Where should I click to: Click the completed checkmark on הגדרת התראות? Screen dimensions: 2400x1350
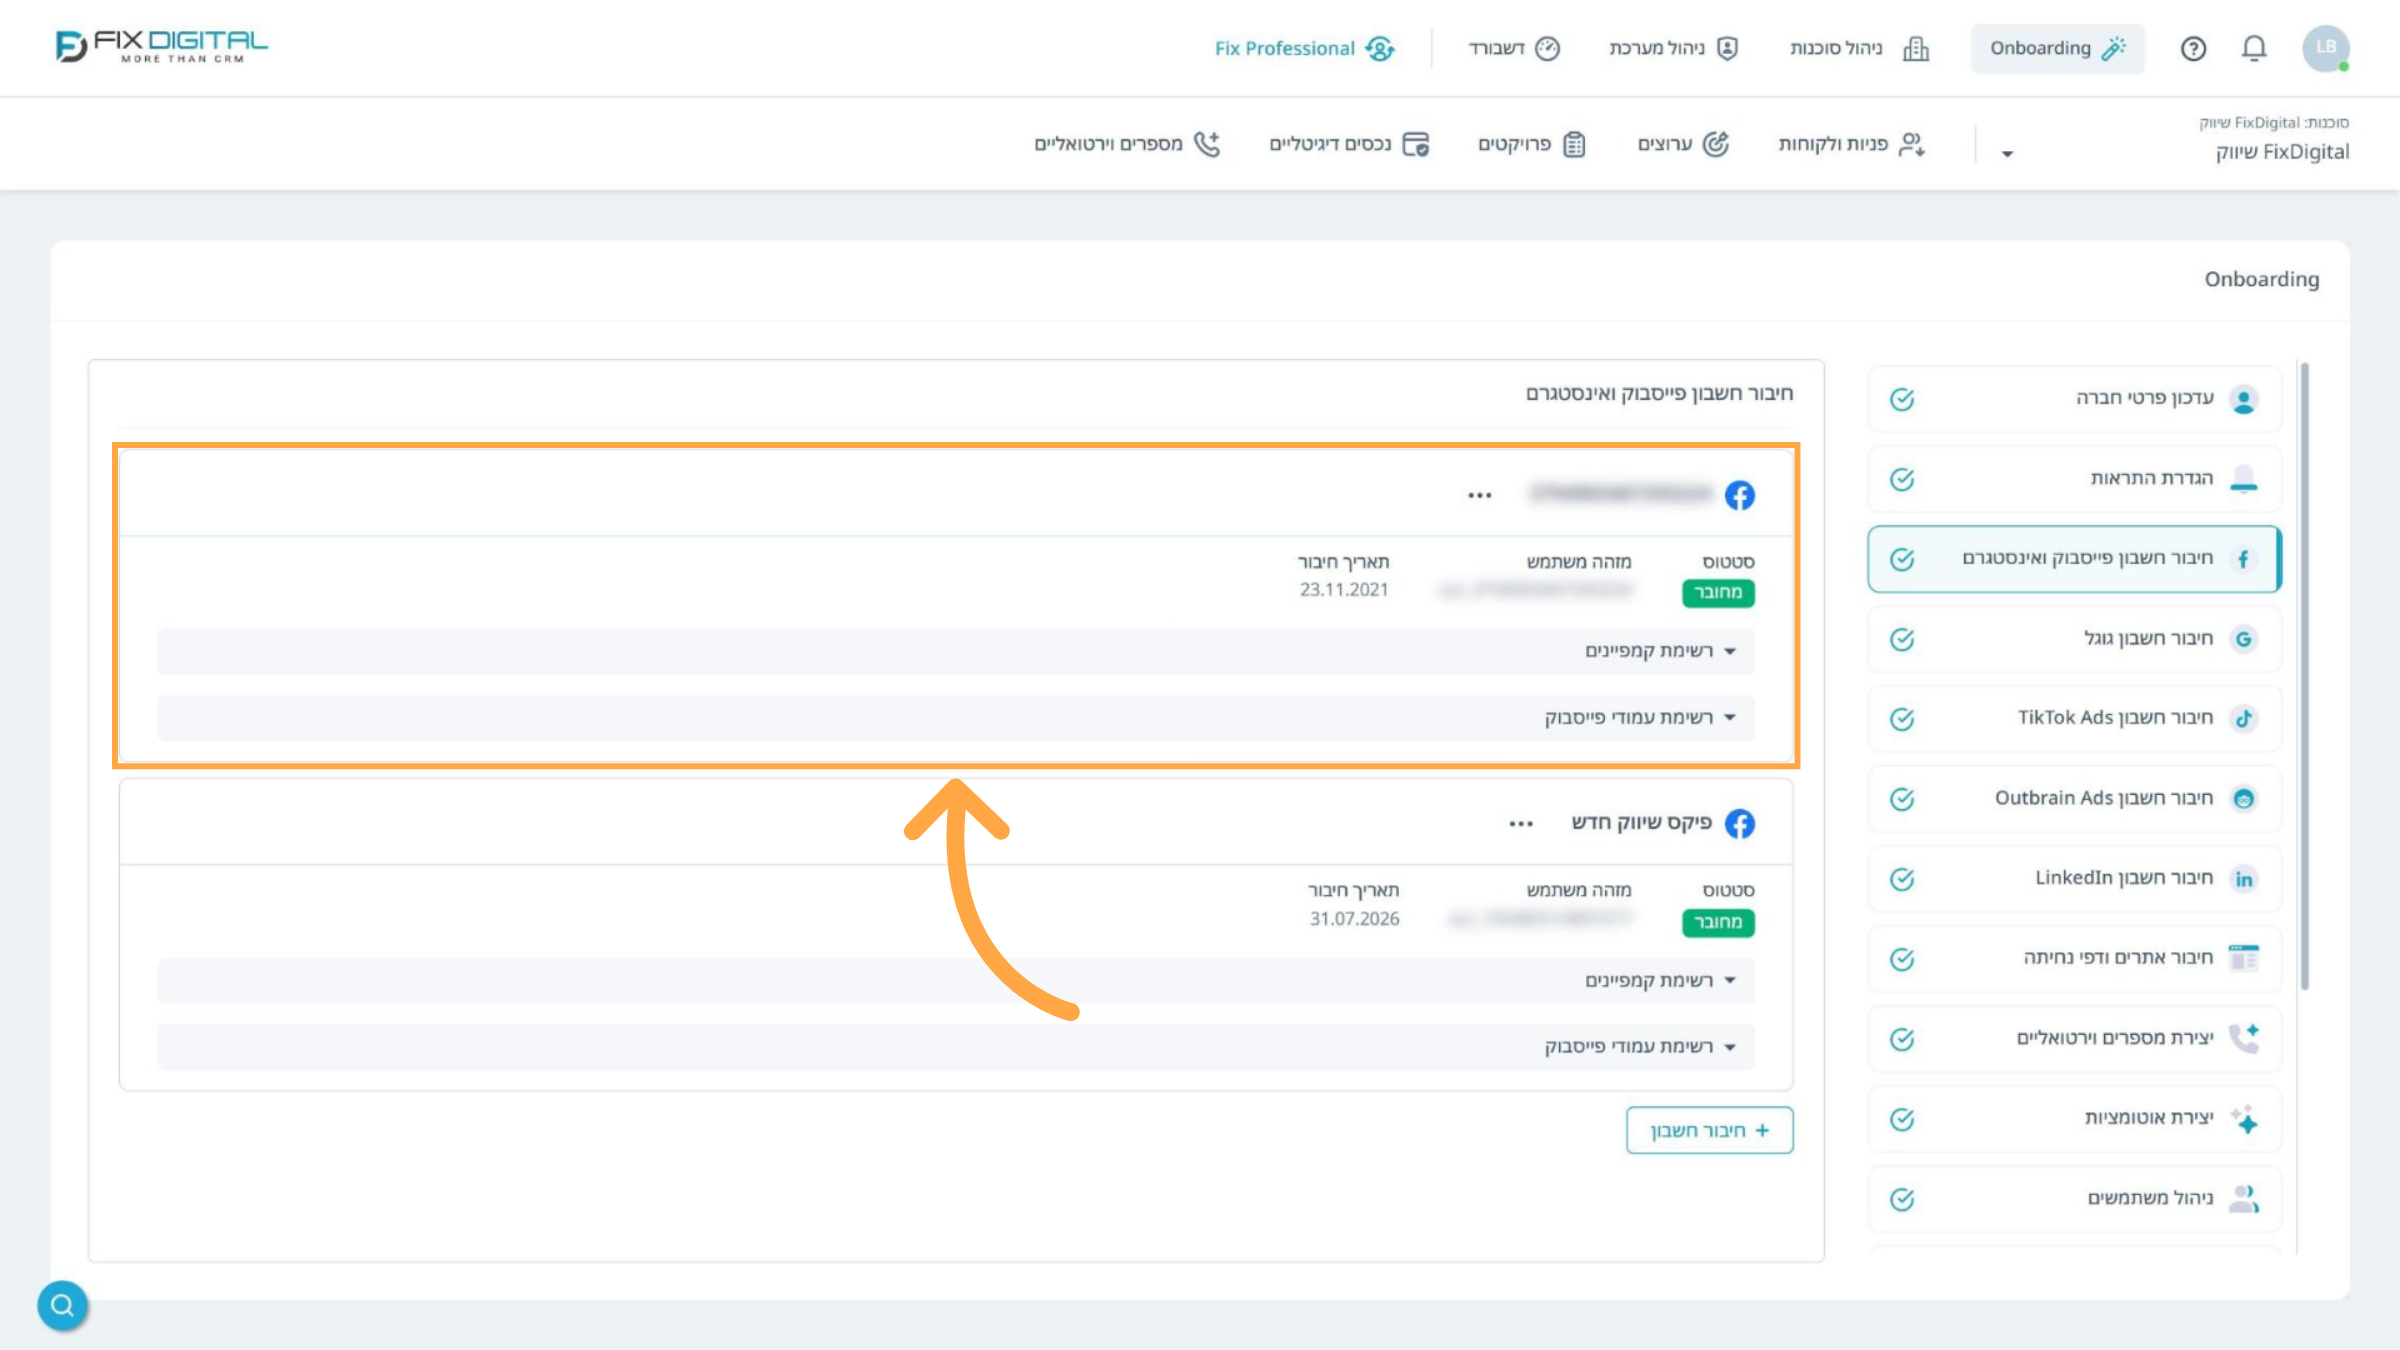[x=1902, y=479]
